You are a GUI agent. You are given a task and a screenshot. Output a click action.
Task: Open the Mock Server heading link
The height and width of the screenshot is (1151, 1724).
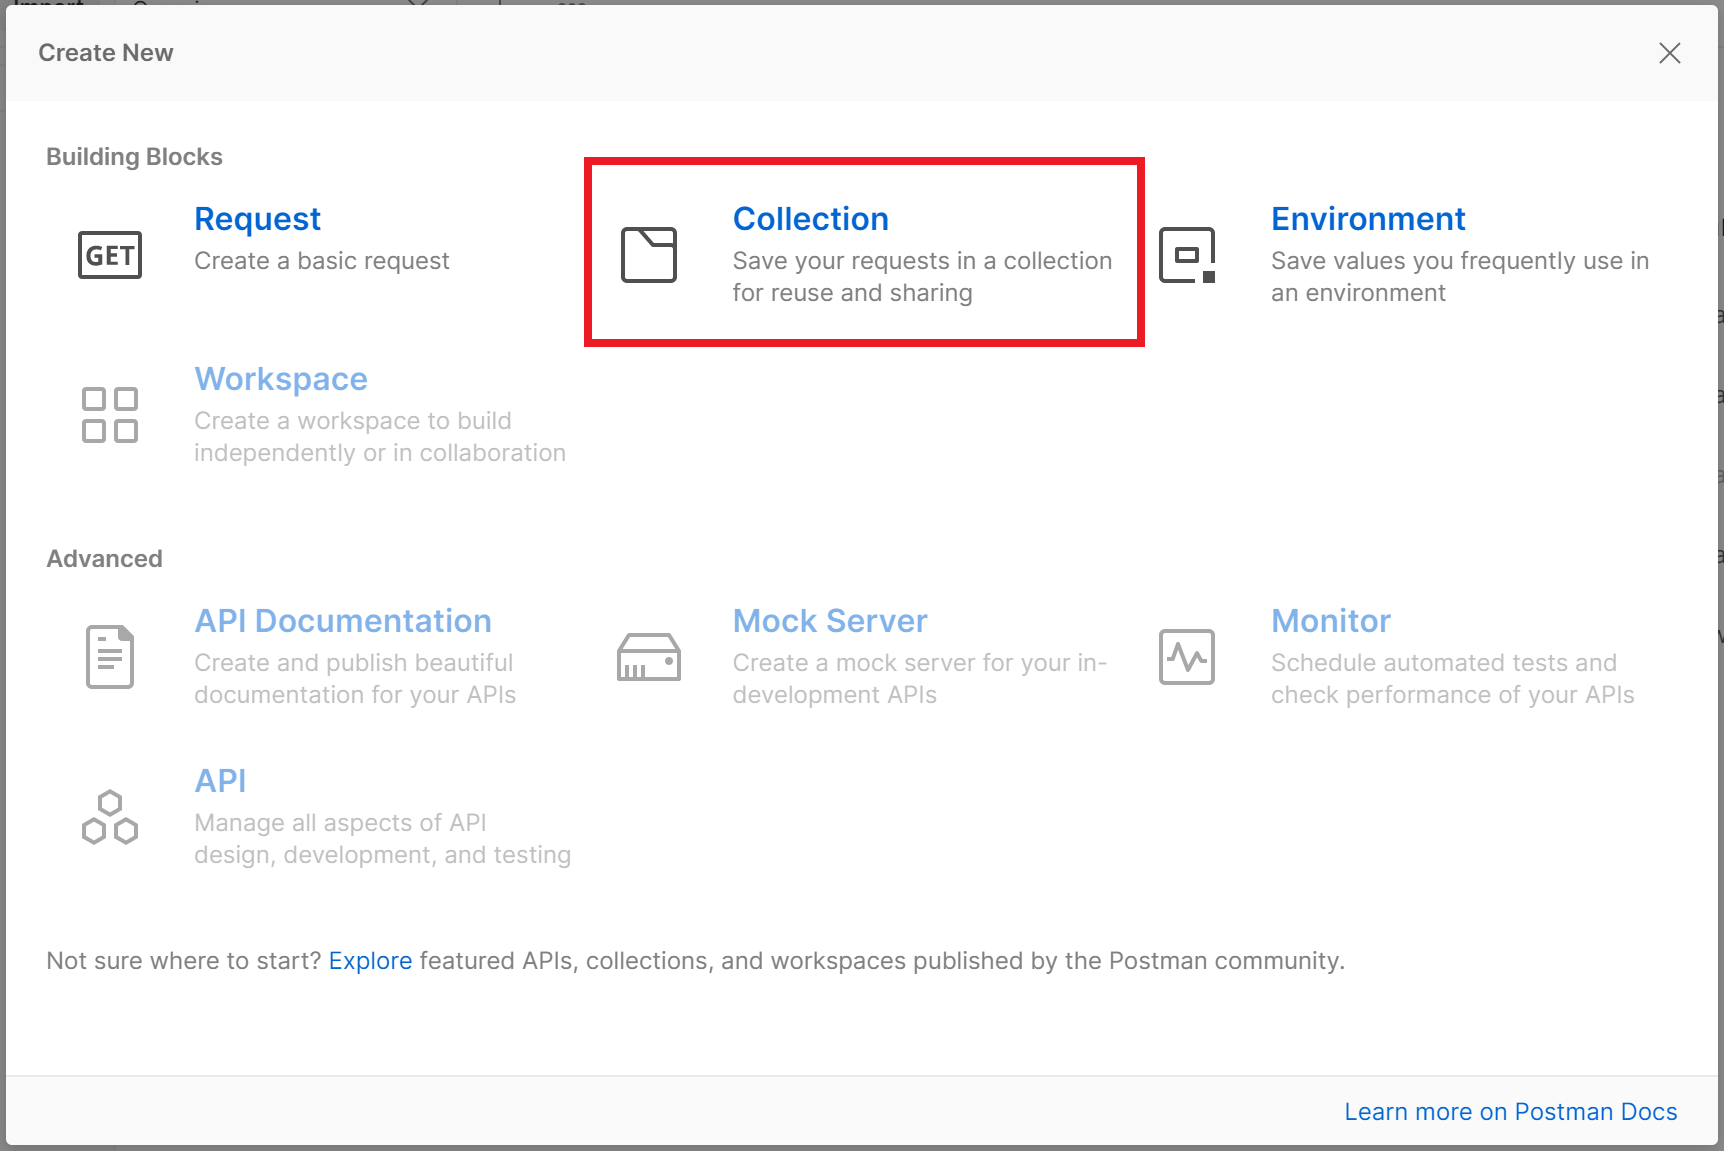point(830,621)
